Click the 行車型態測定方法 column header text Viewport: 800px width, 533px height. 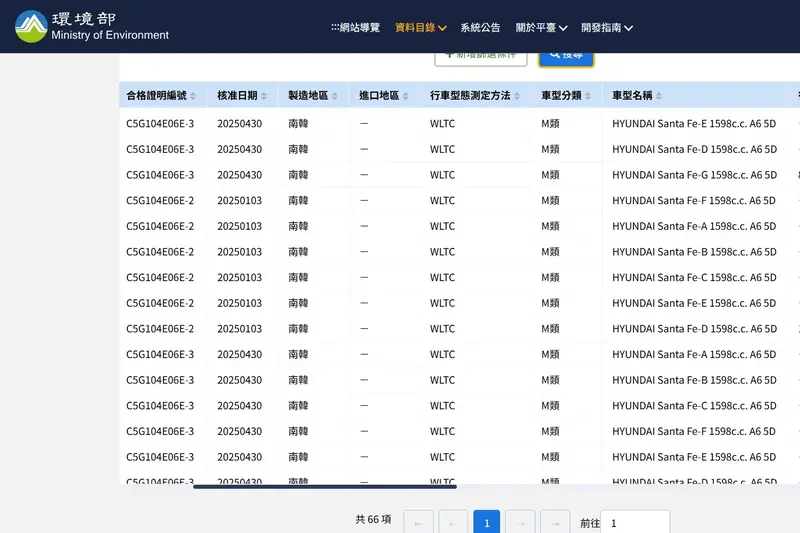(470, 95)
